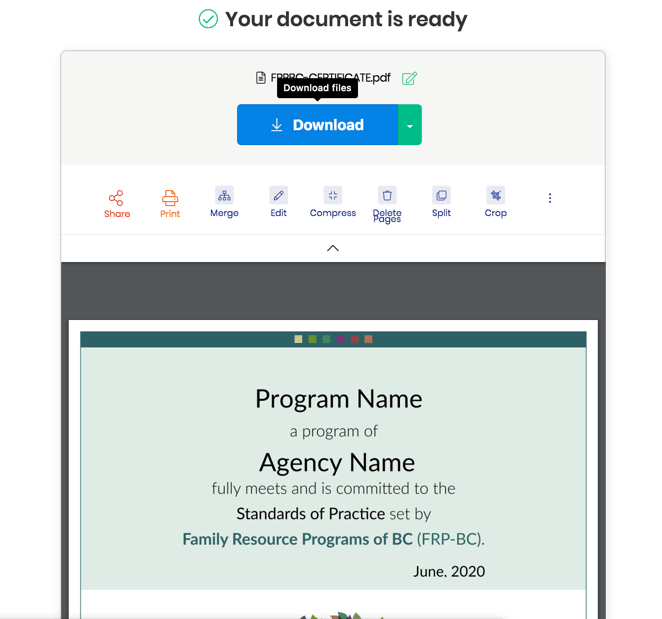Image resolution: width=662 pixels, height=619 pixels.
Task: Collapse the toolbar with up chevron
Action: [x=333, y=248]
